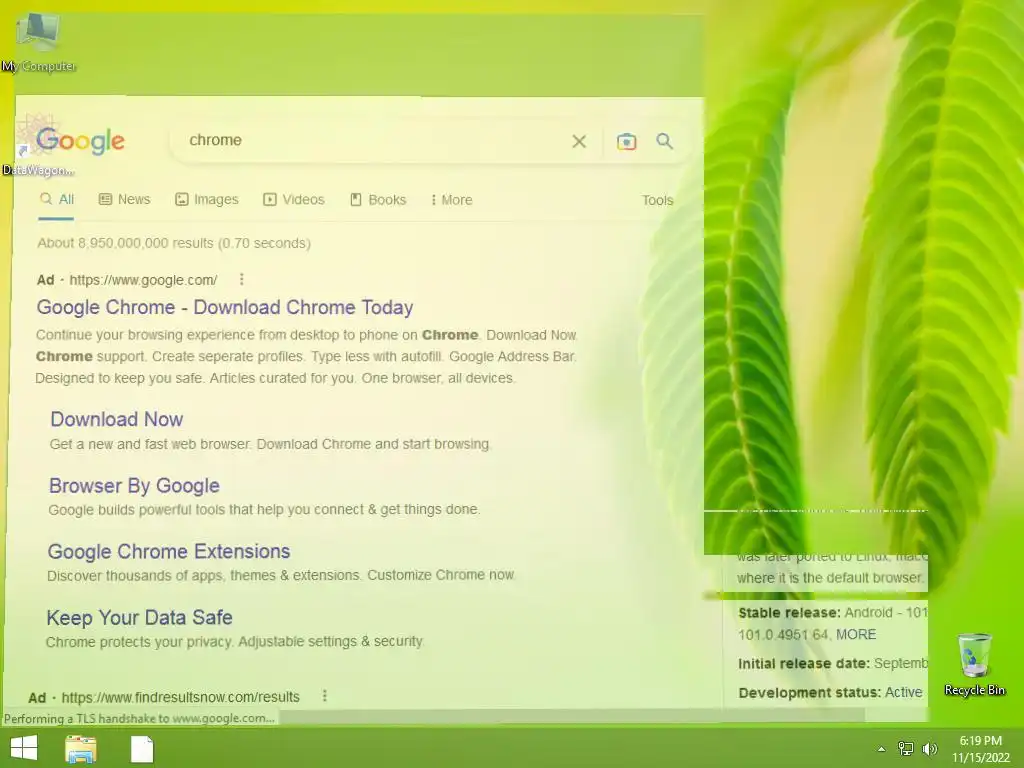Viewport: 1024px width, 768px height.
Task: Click the Windows Start button
Action: (24, 748)
